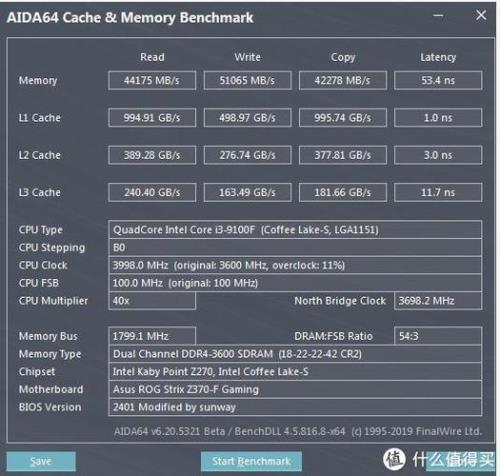The height and width of the screenshot is (476, 500).
Task: Minimize the AIDA64 benchmark window
Action: (438, 15)
